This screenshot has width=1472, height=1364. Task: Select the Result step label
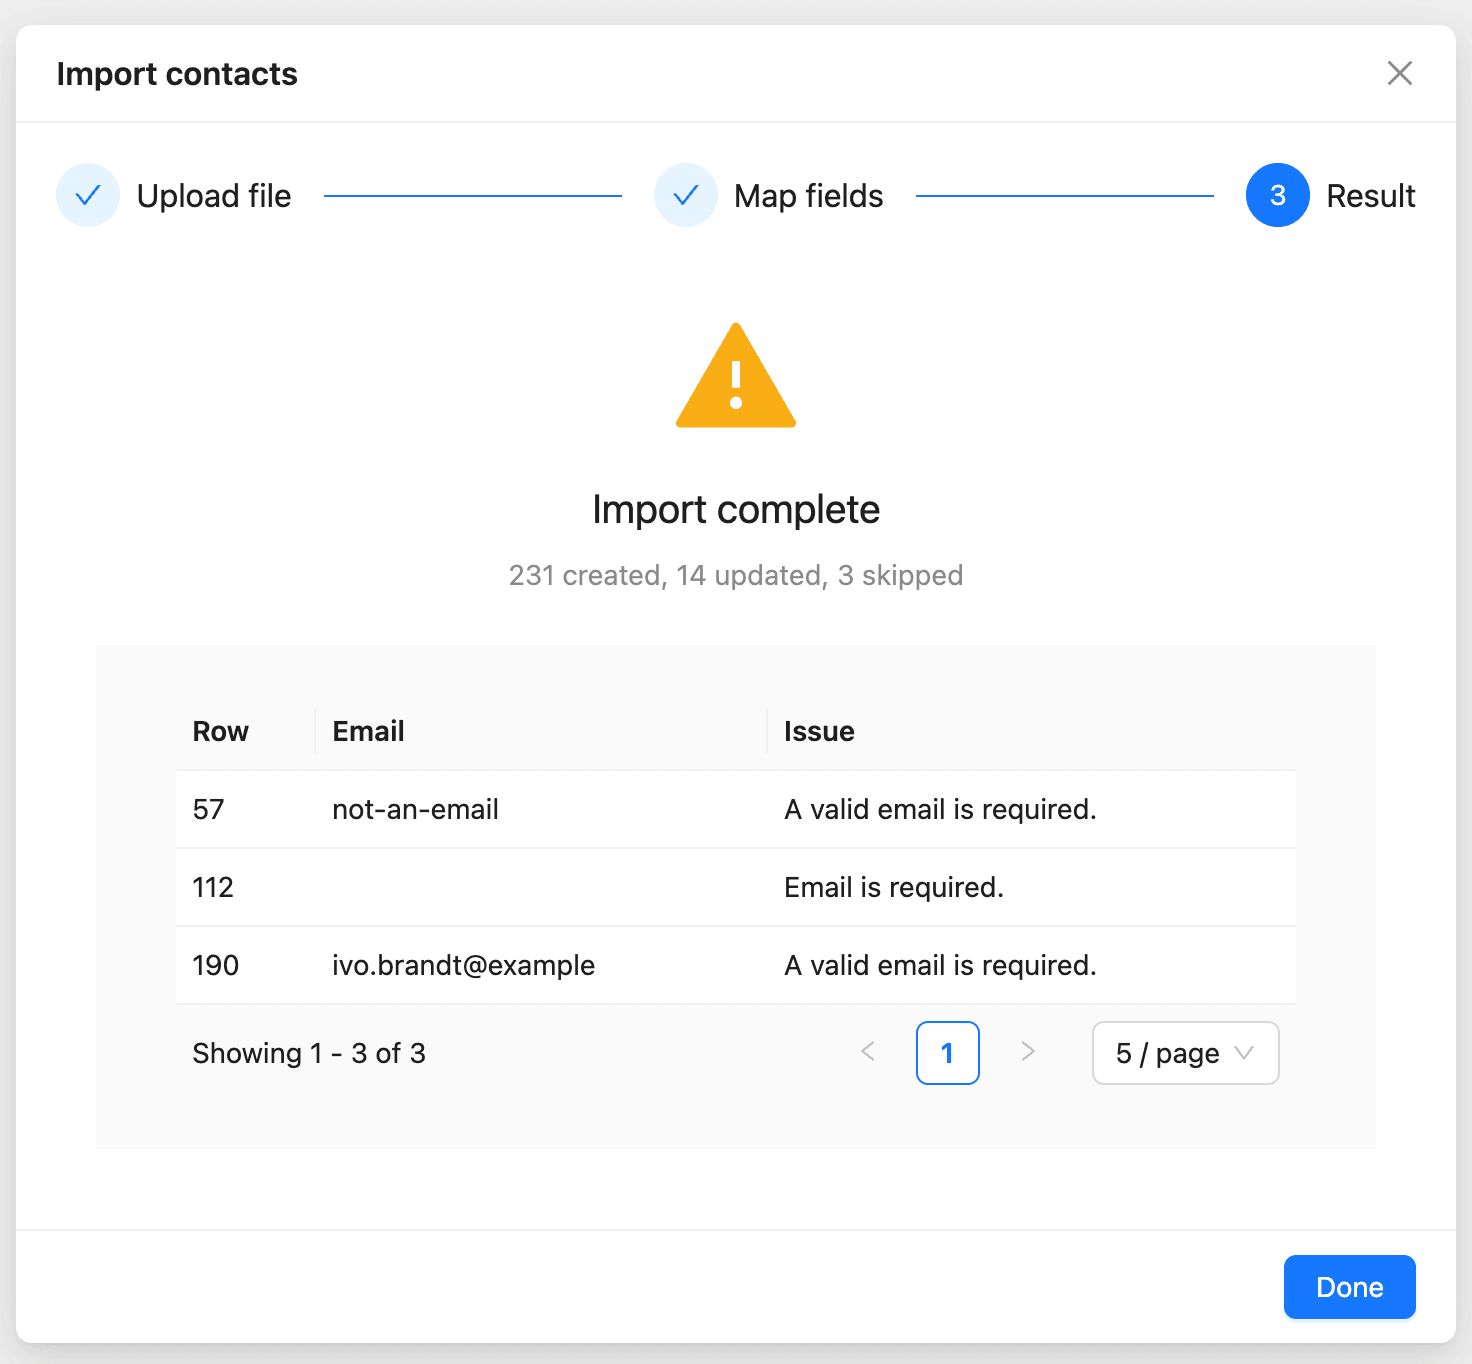[x=1371, y=196]
